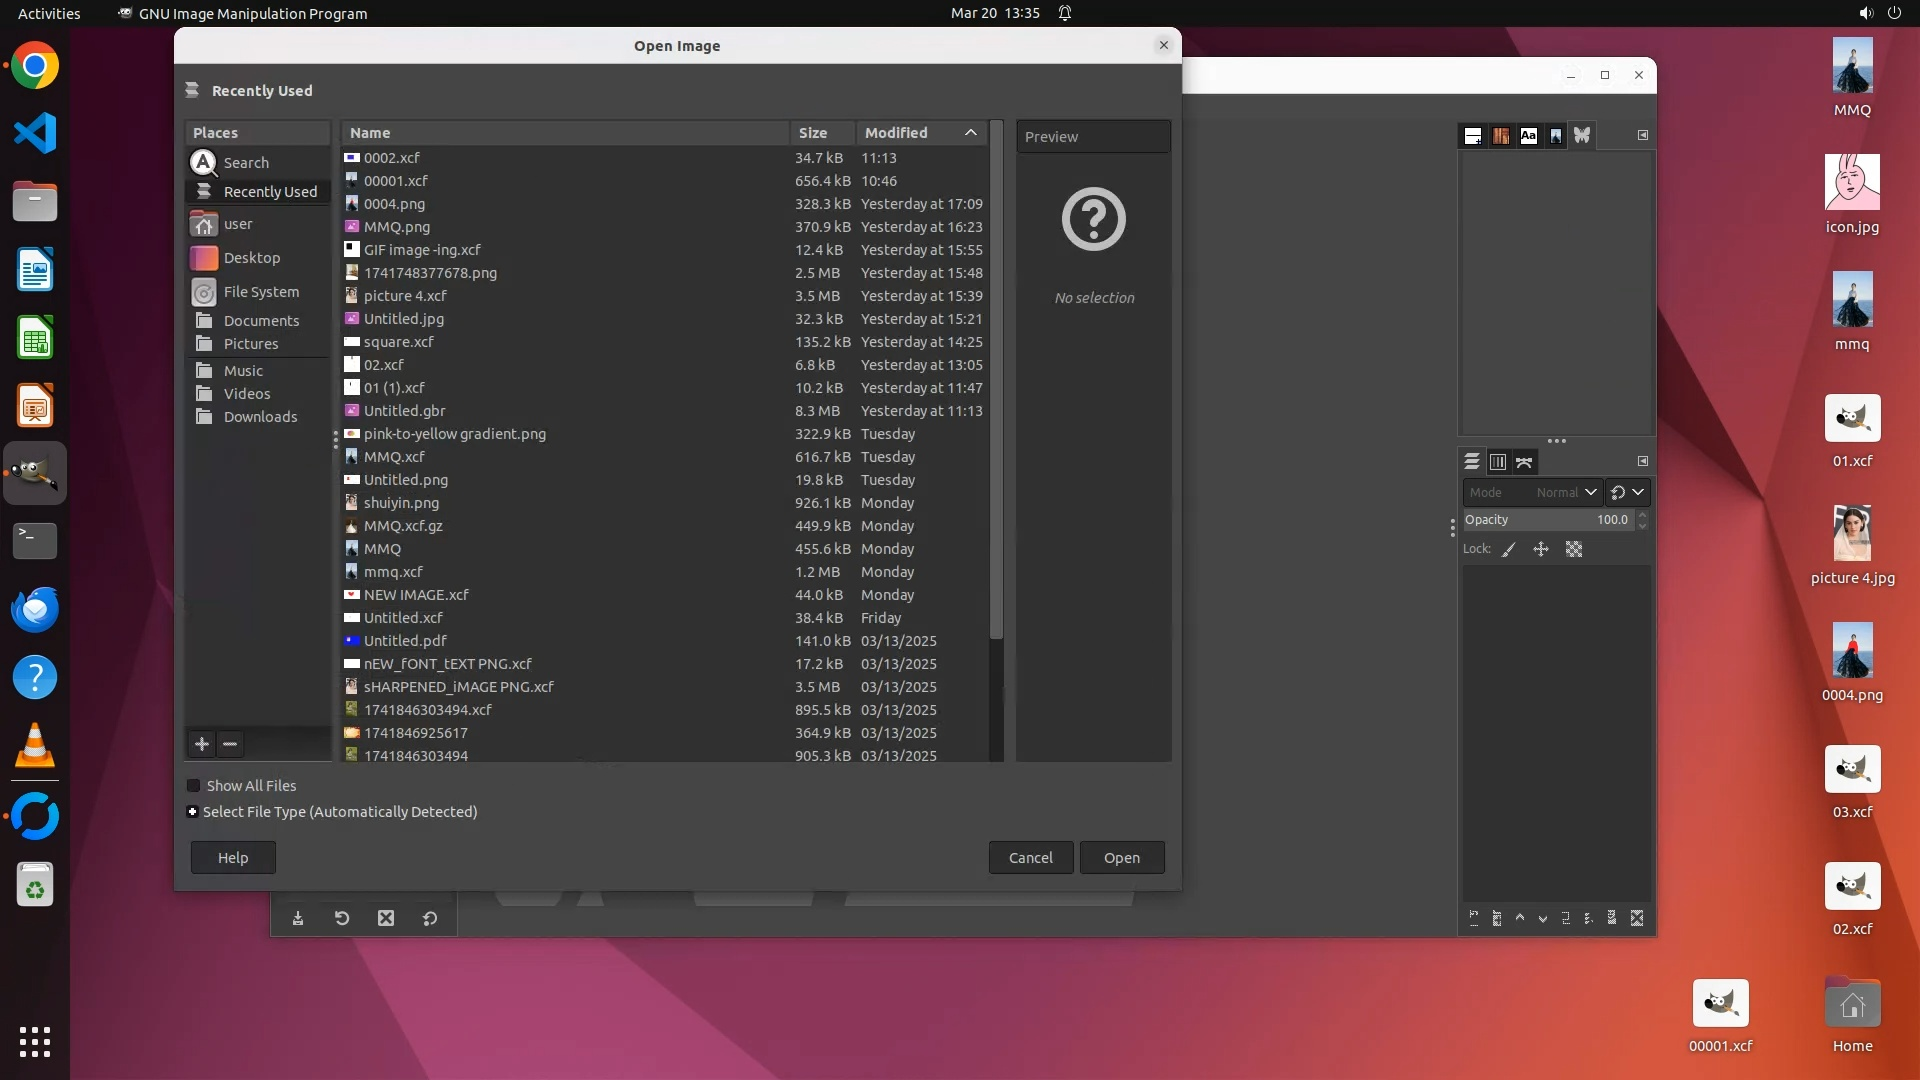Open the Fonts dockable tab
Screen dimensions: 1920x1080
1528,136
